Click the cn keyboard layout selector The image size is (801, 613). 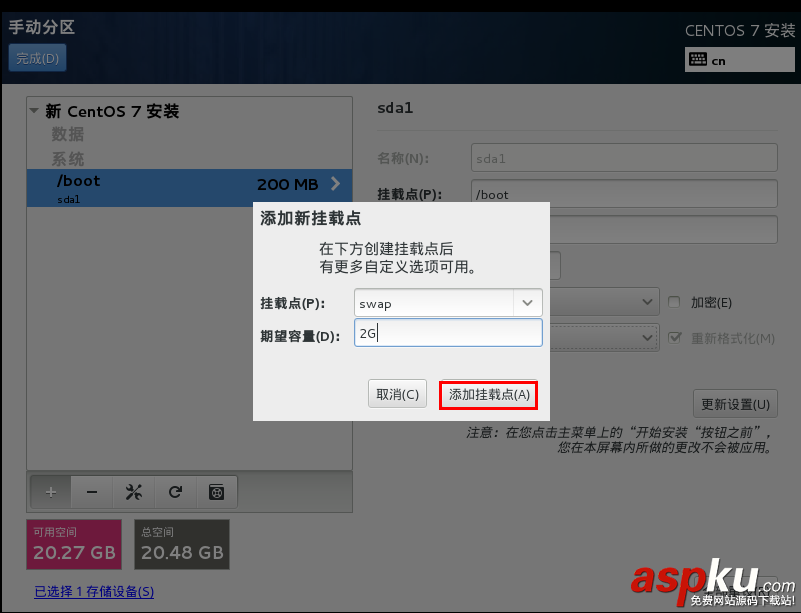(740, 60)
